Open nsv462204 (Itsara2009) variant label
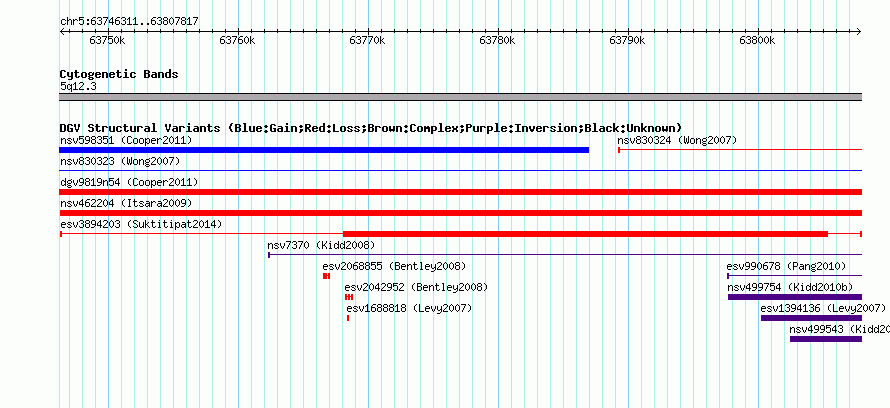The width and height of the screenshot is (890, 408). (x=126, y=204)
